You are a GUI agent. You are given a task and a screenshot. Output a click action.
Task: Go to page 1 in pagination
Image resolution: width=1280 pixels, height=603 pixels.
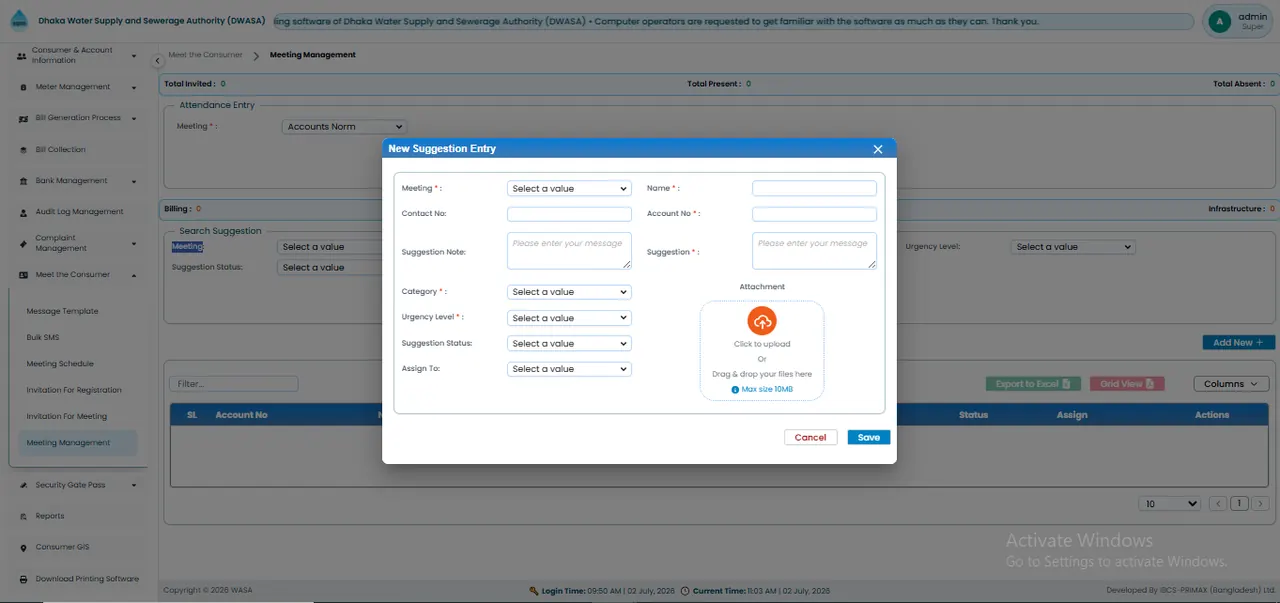click(x=1240, y=504)
